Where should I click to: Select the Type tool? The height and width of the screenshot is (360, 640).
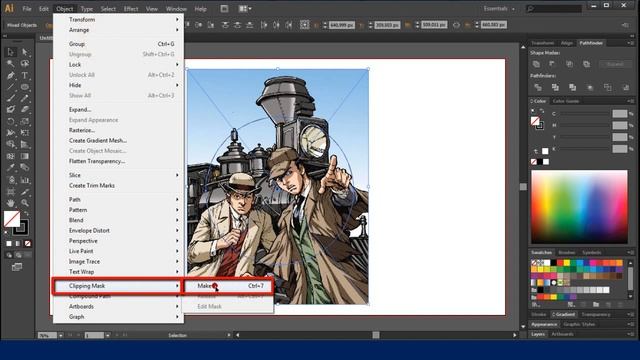coord(25,76)
